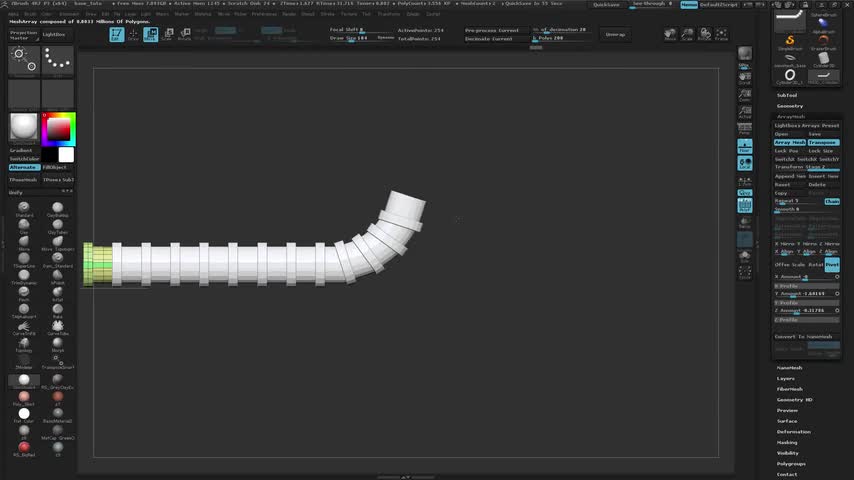Apply the MatCap GreenClay material
Screen dimensions: 854x480
click(57, 432)
